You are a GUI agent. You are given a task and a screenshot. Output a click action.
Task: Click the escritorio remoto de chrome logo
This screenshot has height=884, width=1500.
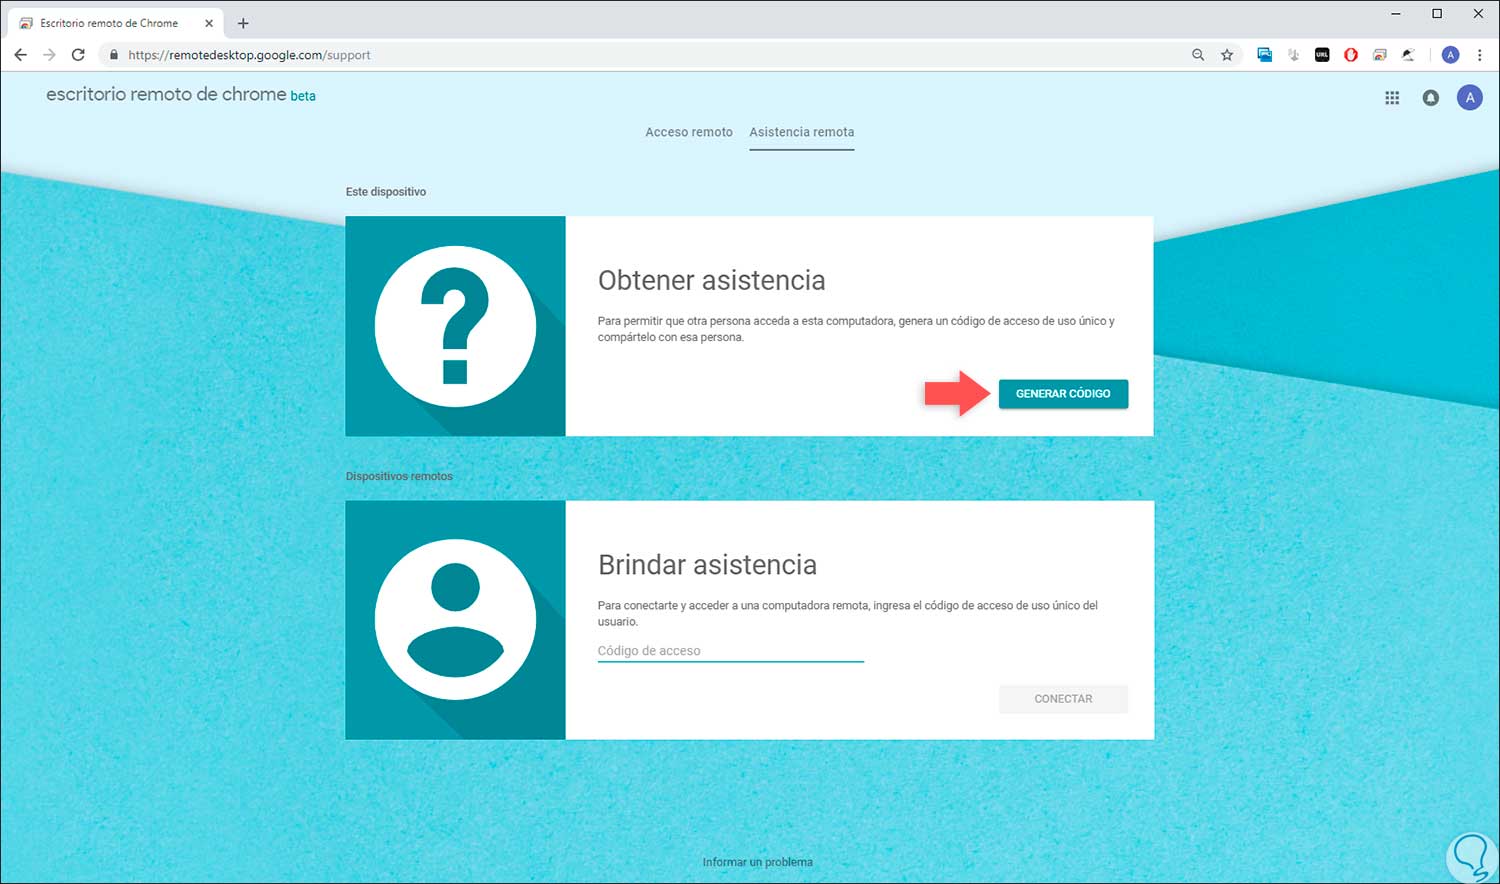point(181,95)
